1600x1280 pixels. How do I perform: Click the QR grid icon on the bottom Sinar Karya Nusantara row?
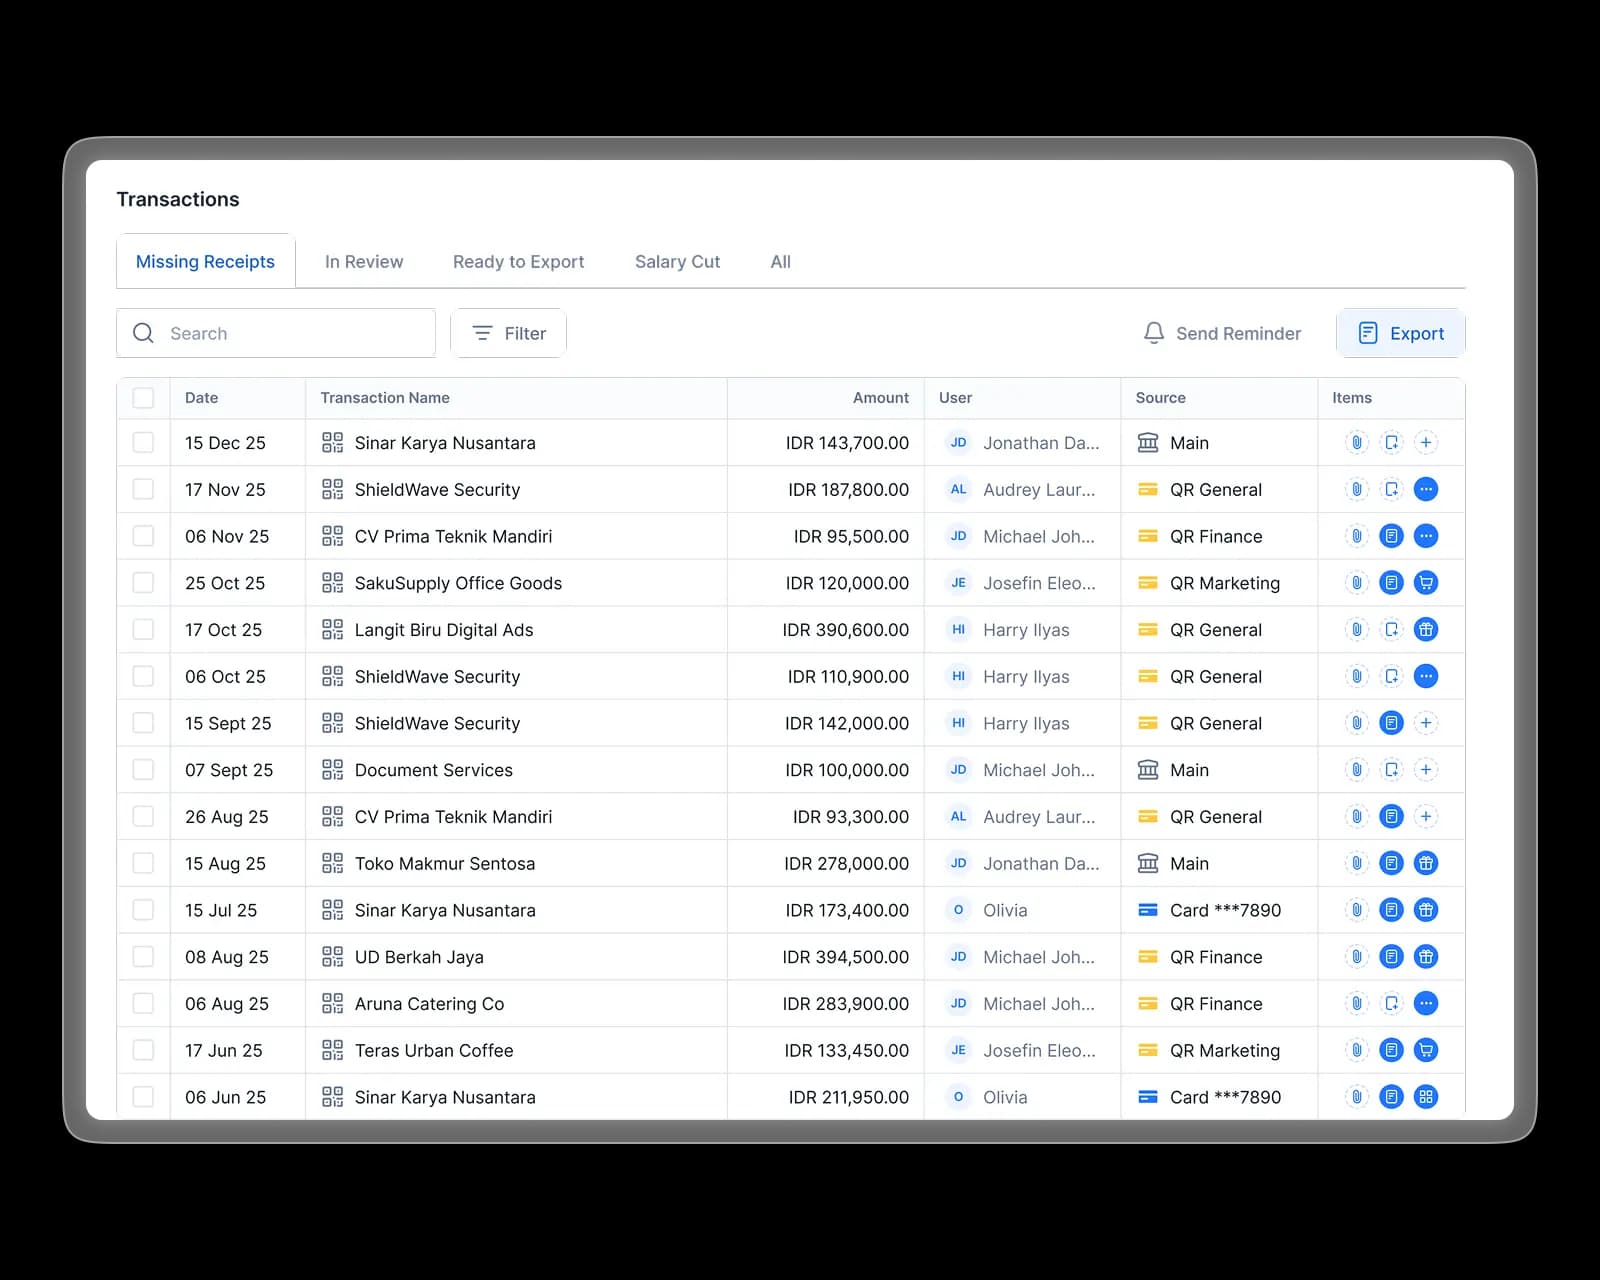tap(1426, 1096)
